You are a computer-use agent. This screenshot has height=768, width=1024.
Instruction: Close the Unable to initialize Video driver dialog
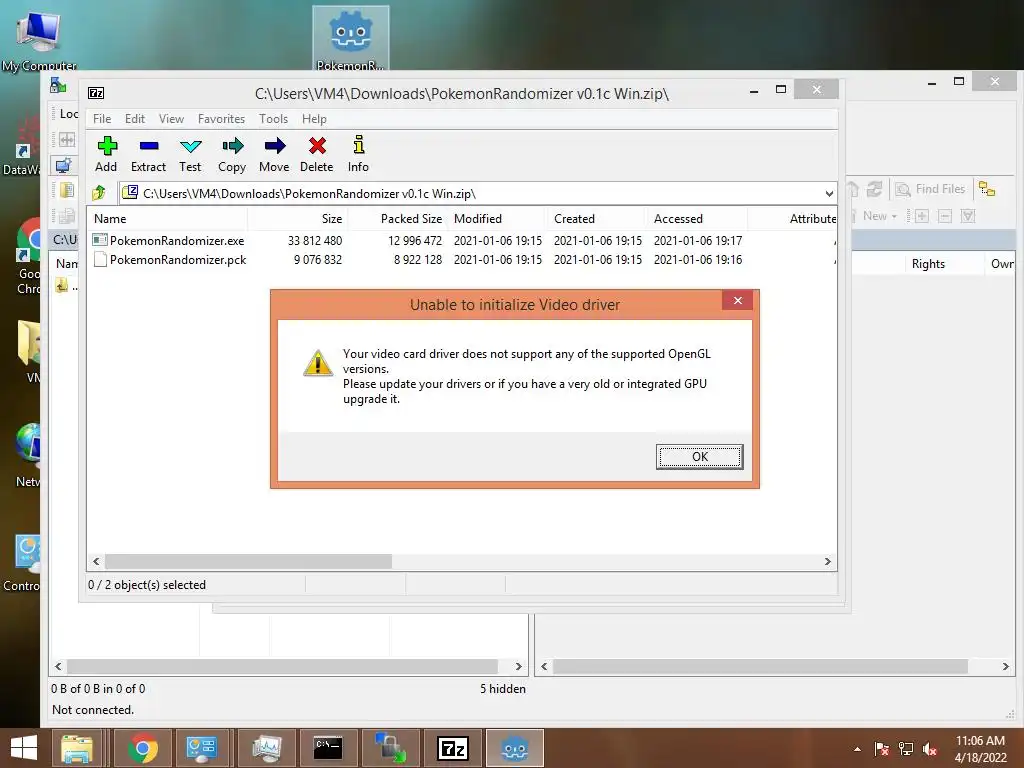737,300
